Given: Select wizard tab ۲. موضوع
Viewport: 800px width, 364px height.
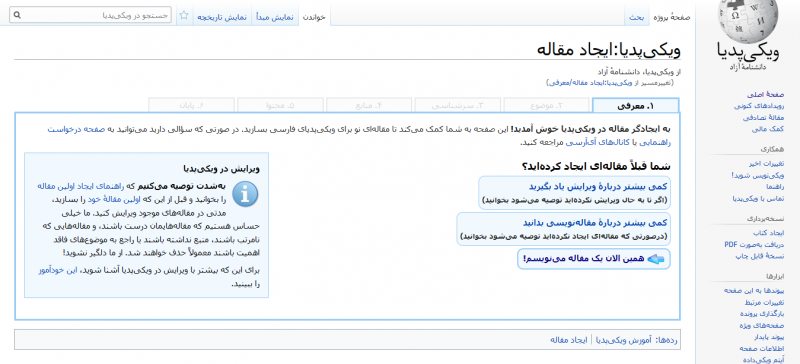Looking at the screenshot, I should coord(547,106).
